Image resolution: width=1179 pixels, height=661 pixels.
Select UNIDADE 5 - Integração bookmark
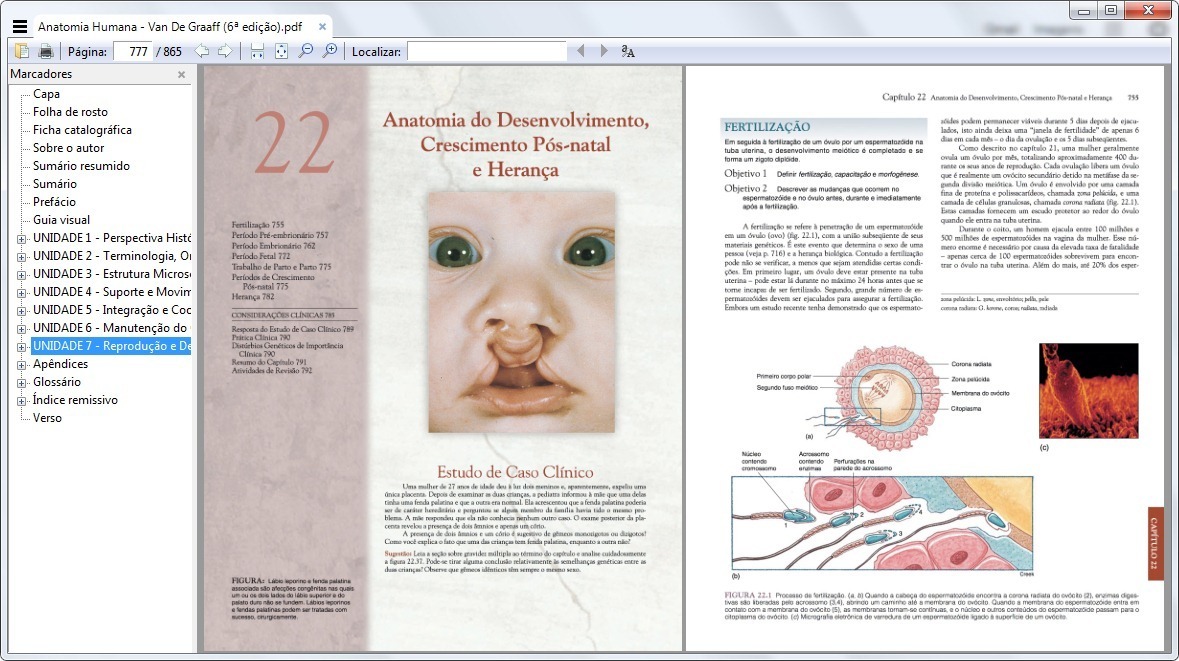111,310
